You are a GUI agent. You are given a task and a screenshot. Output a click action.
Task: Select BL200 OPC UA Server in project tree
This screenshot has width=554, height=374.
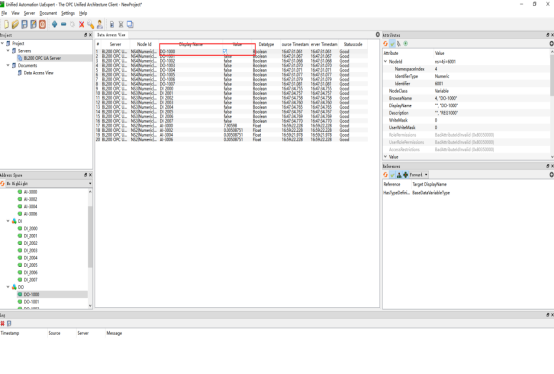(42, 58)
